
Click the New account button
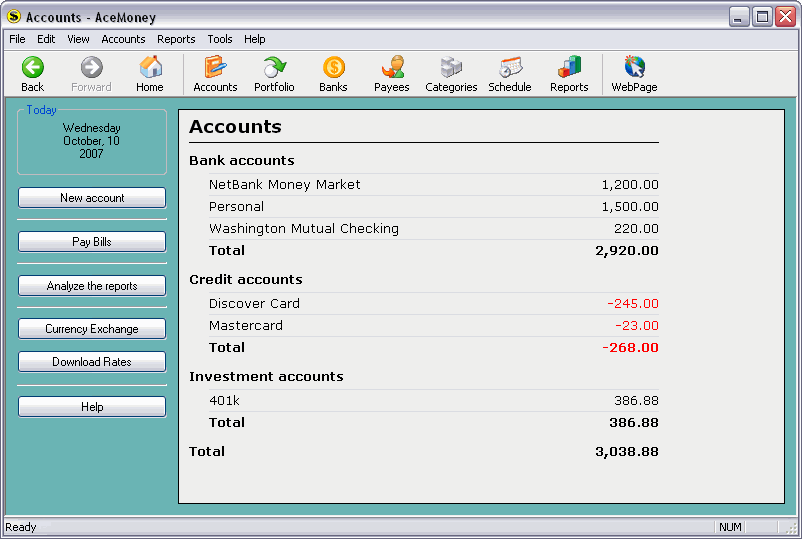pyautogui.click(x=92, y=198)
